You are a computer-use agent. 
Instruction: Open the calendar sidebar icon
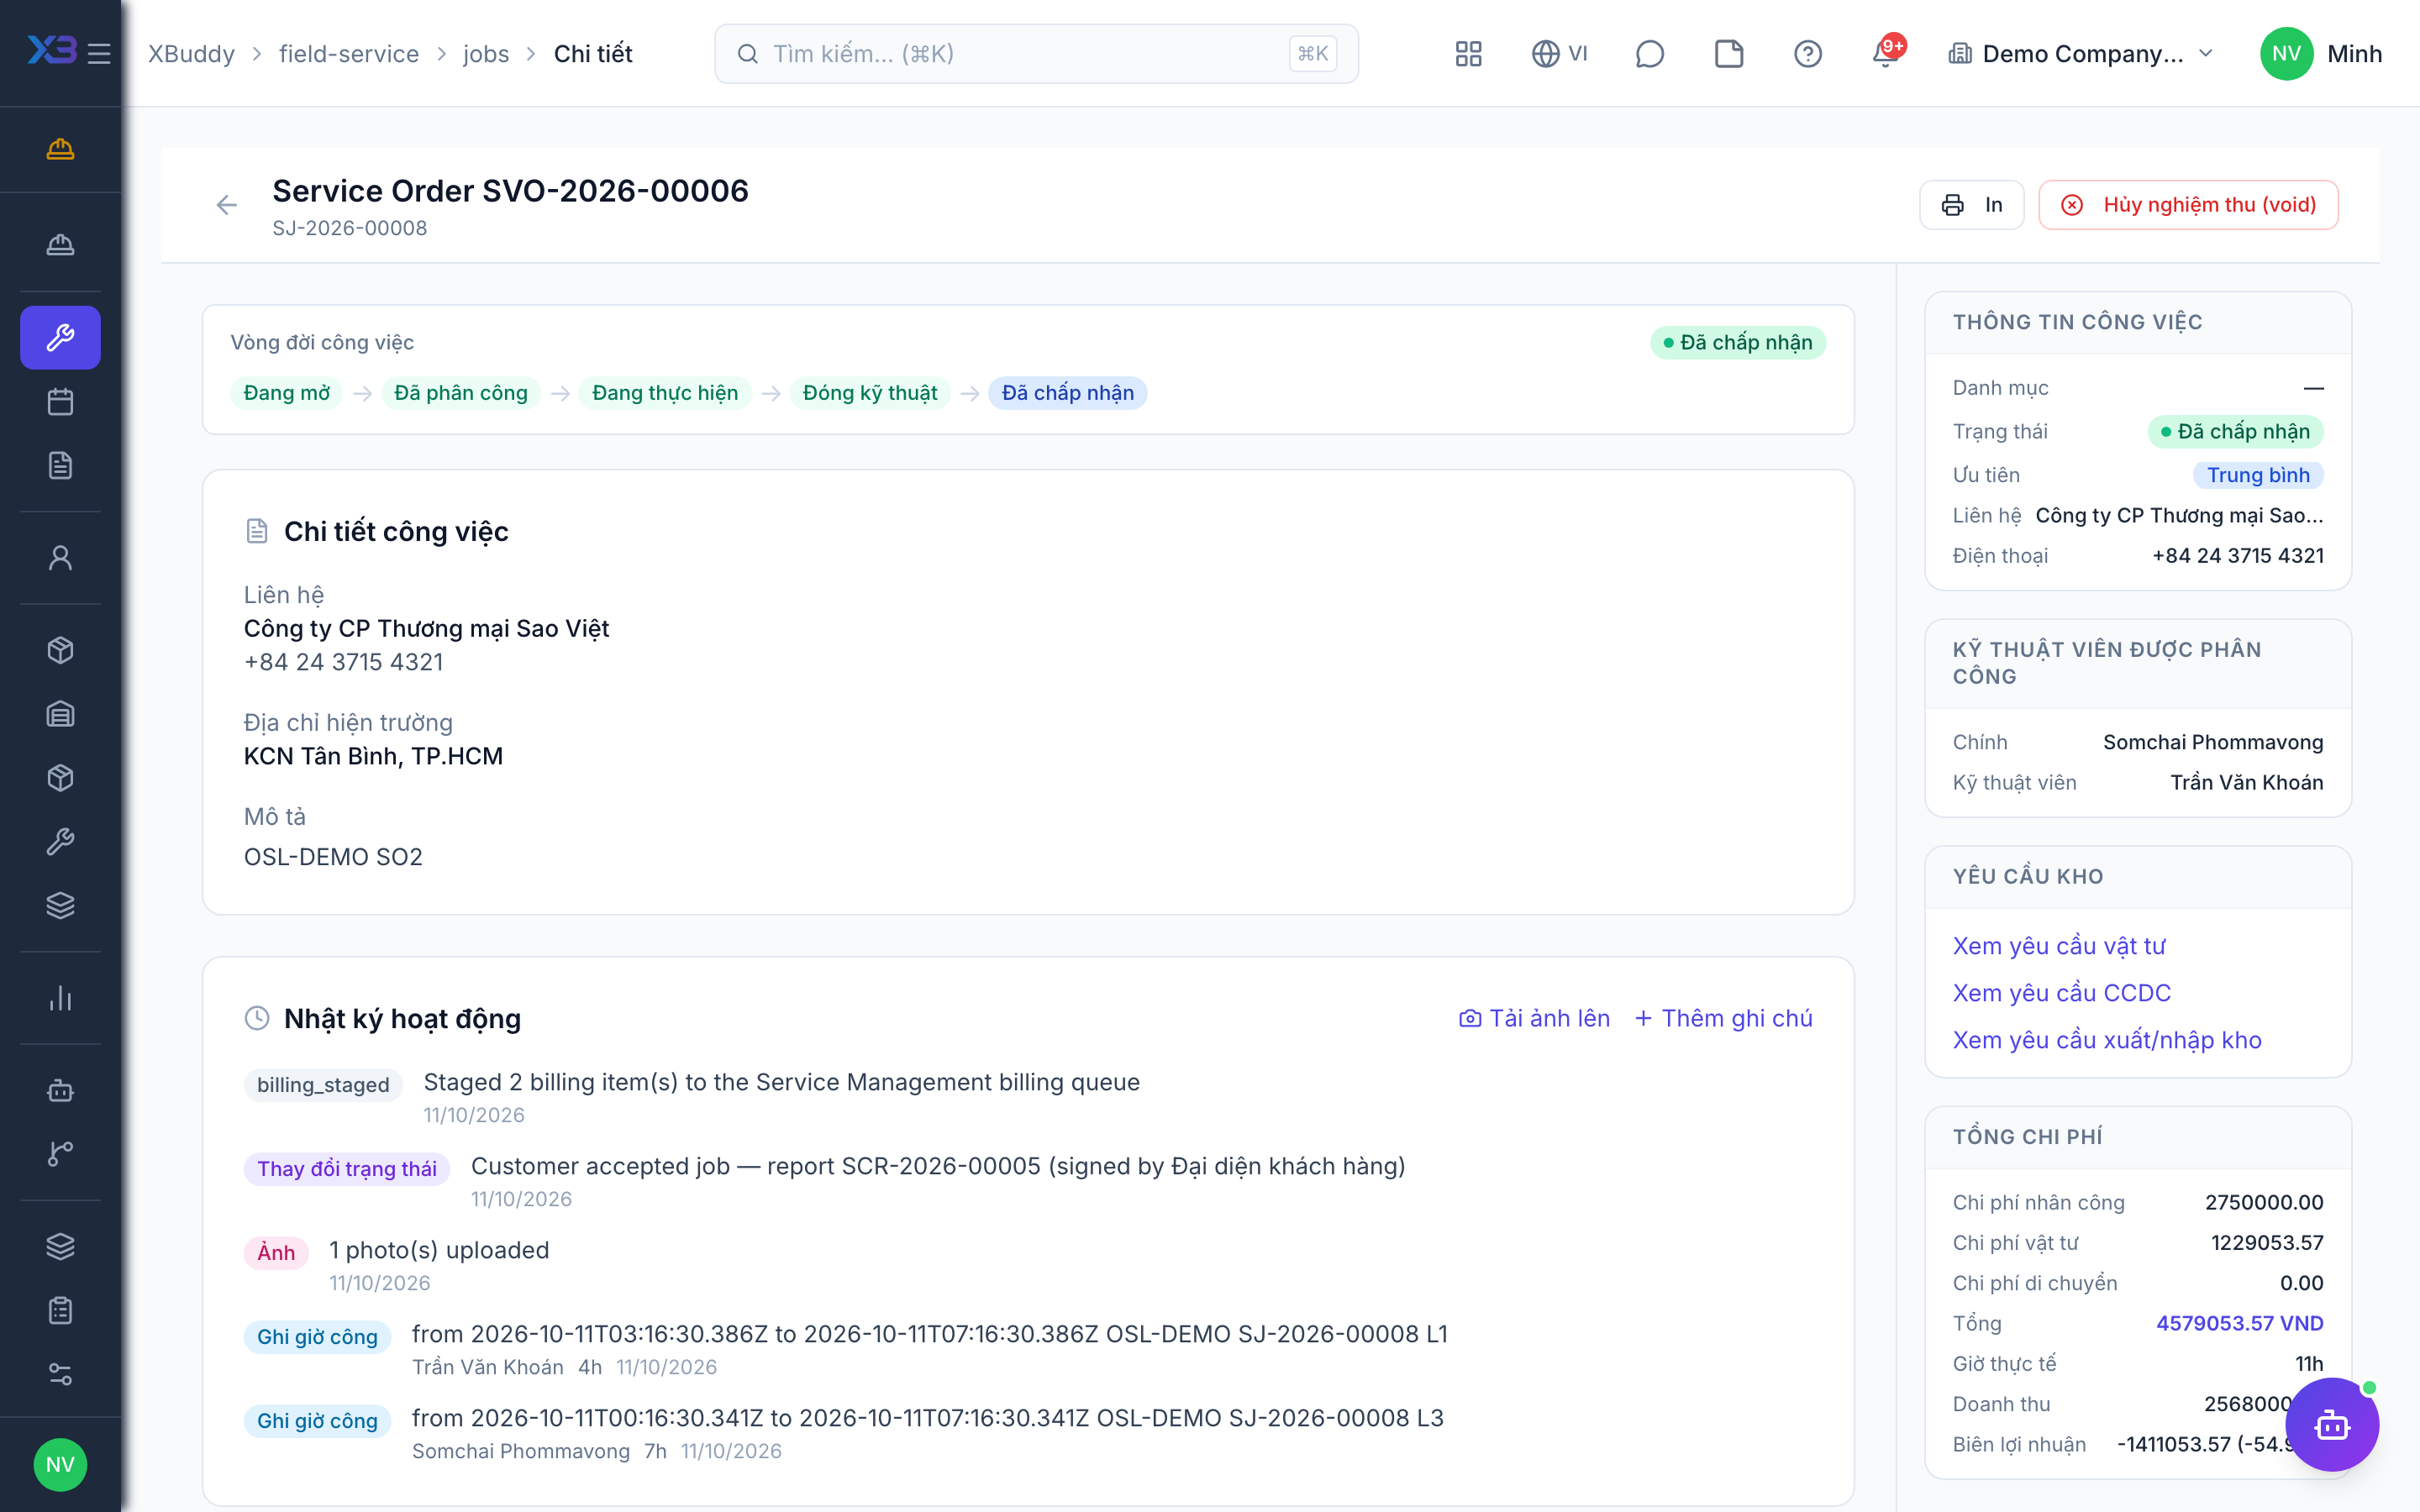tap(60, 401)
